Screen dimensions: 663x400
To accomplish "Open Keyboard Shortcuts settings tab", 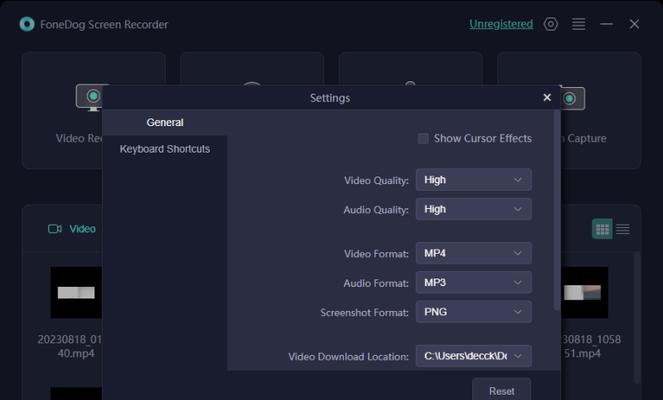I will (x=165, y=149).
